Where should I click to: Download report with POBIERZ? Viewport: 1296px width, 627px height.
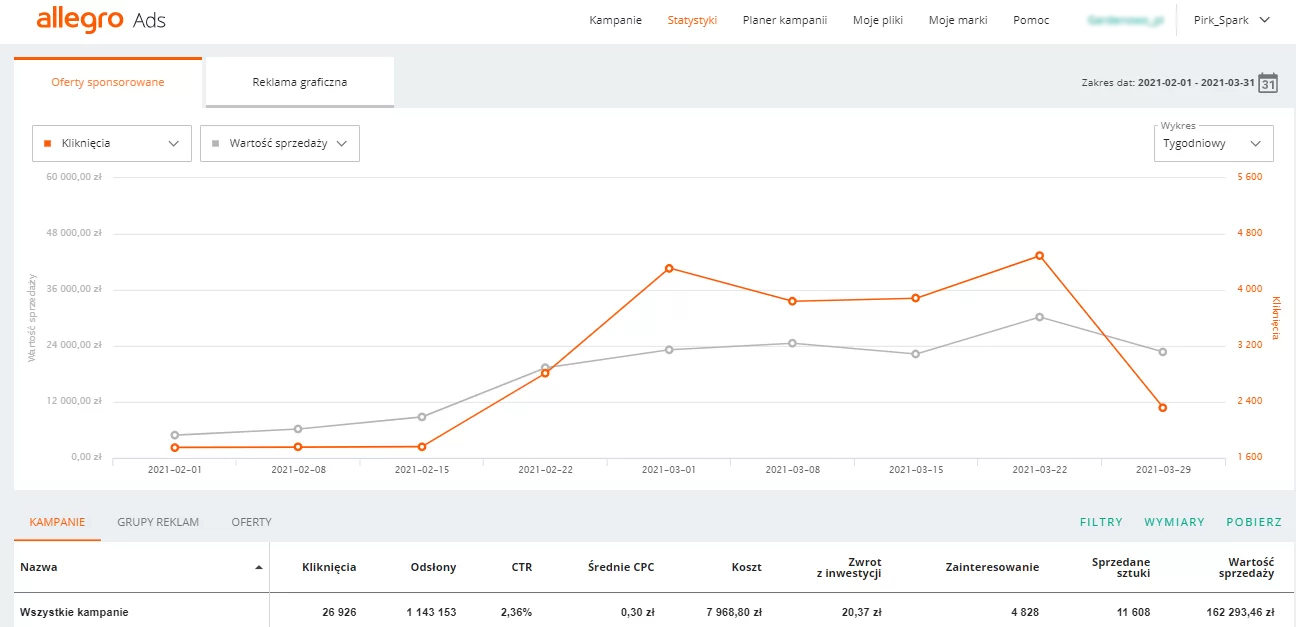click(1254, 522)
